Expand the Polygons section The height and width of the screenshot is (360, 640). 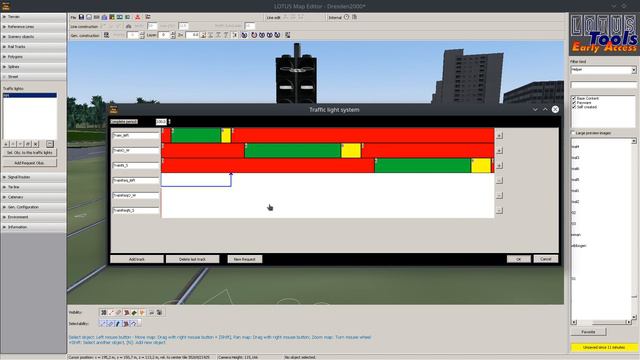point(33,57)
